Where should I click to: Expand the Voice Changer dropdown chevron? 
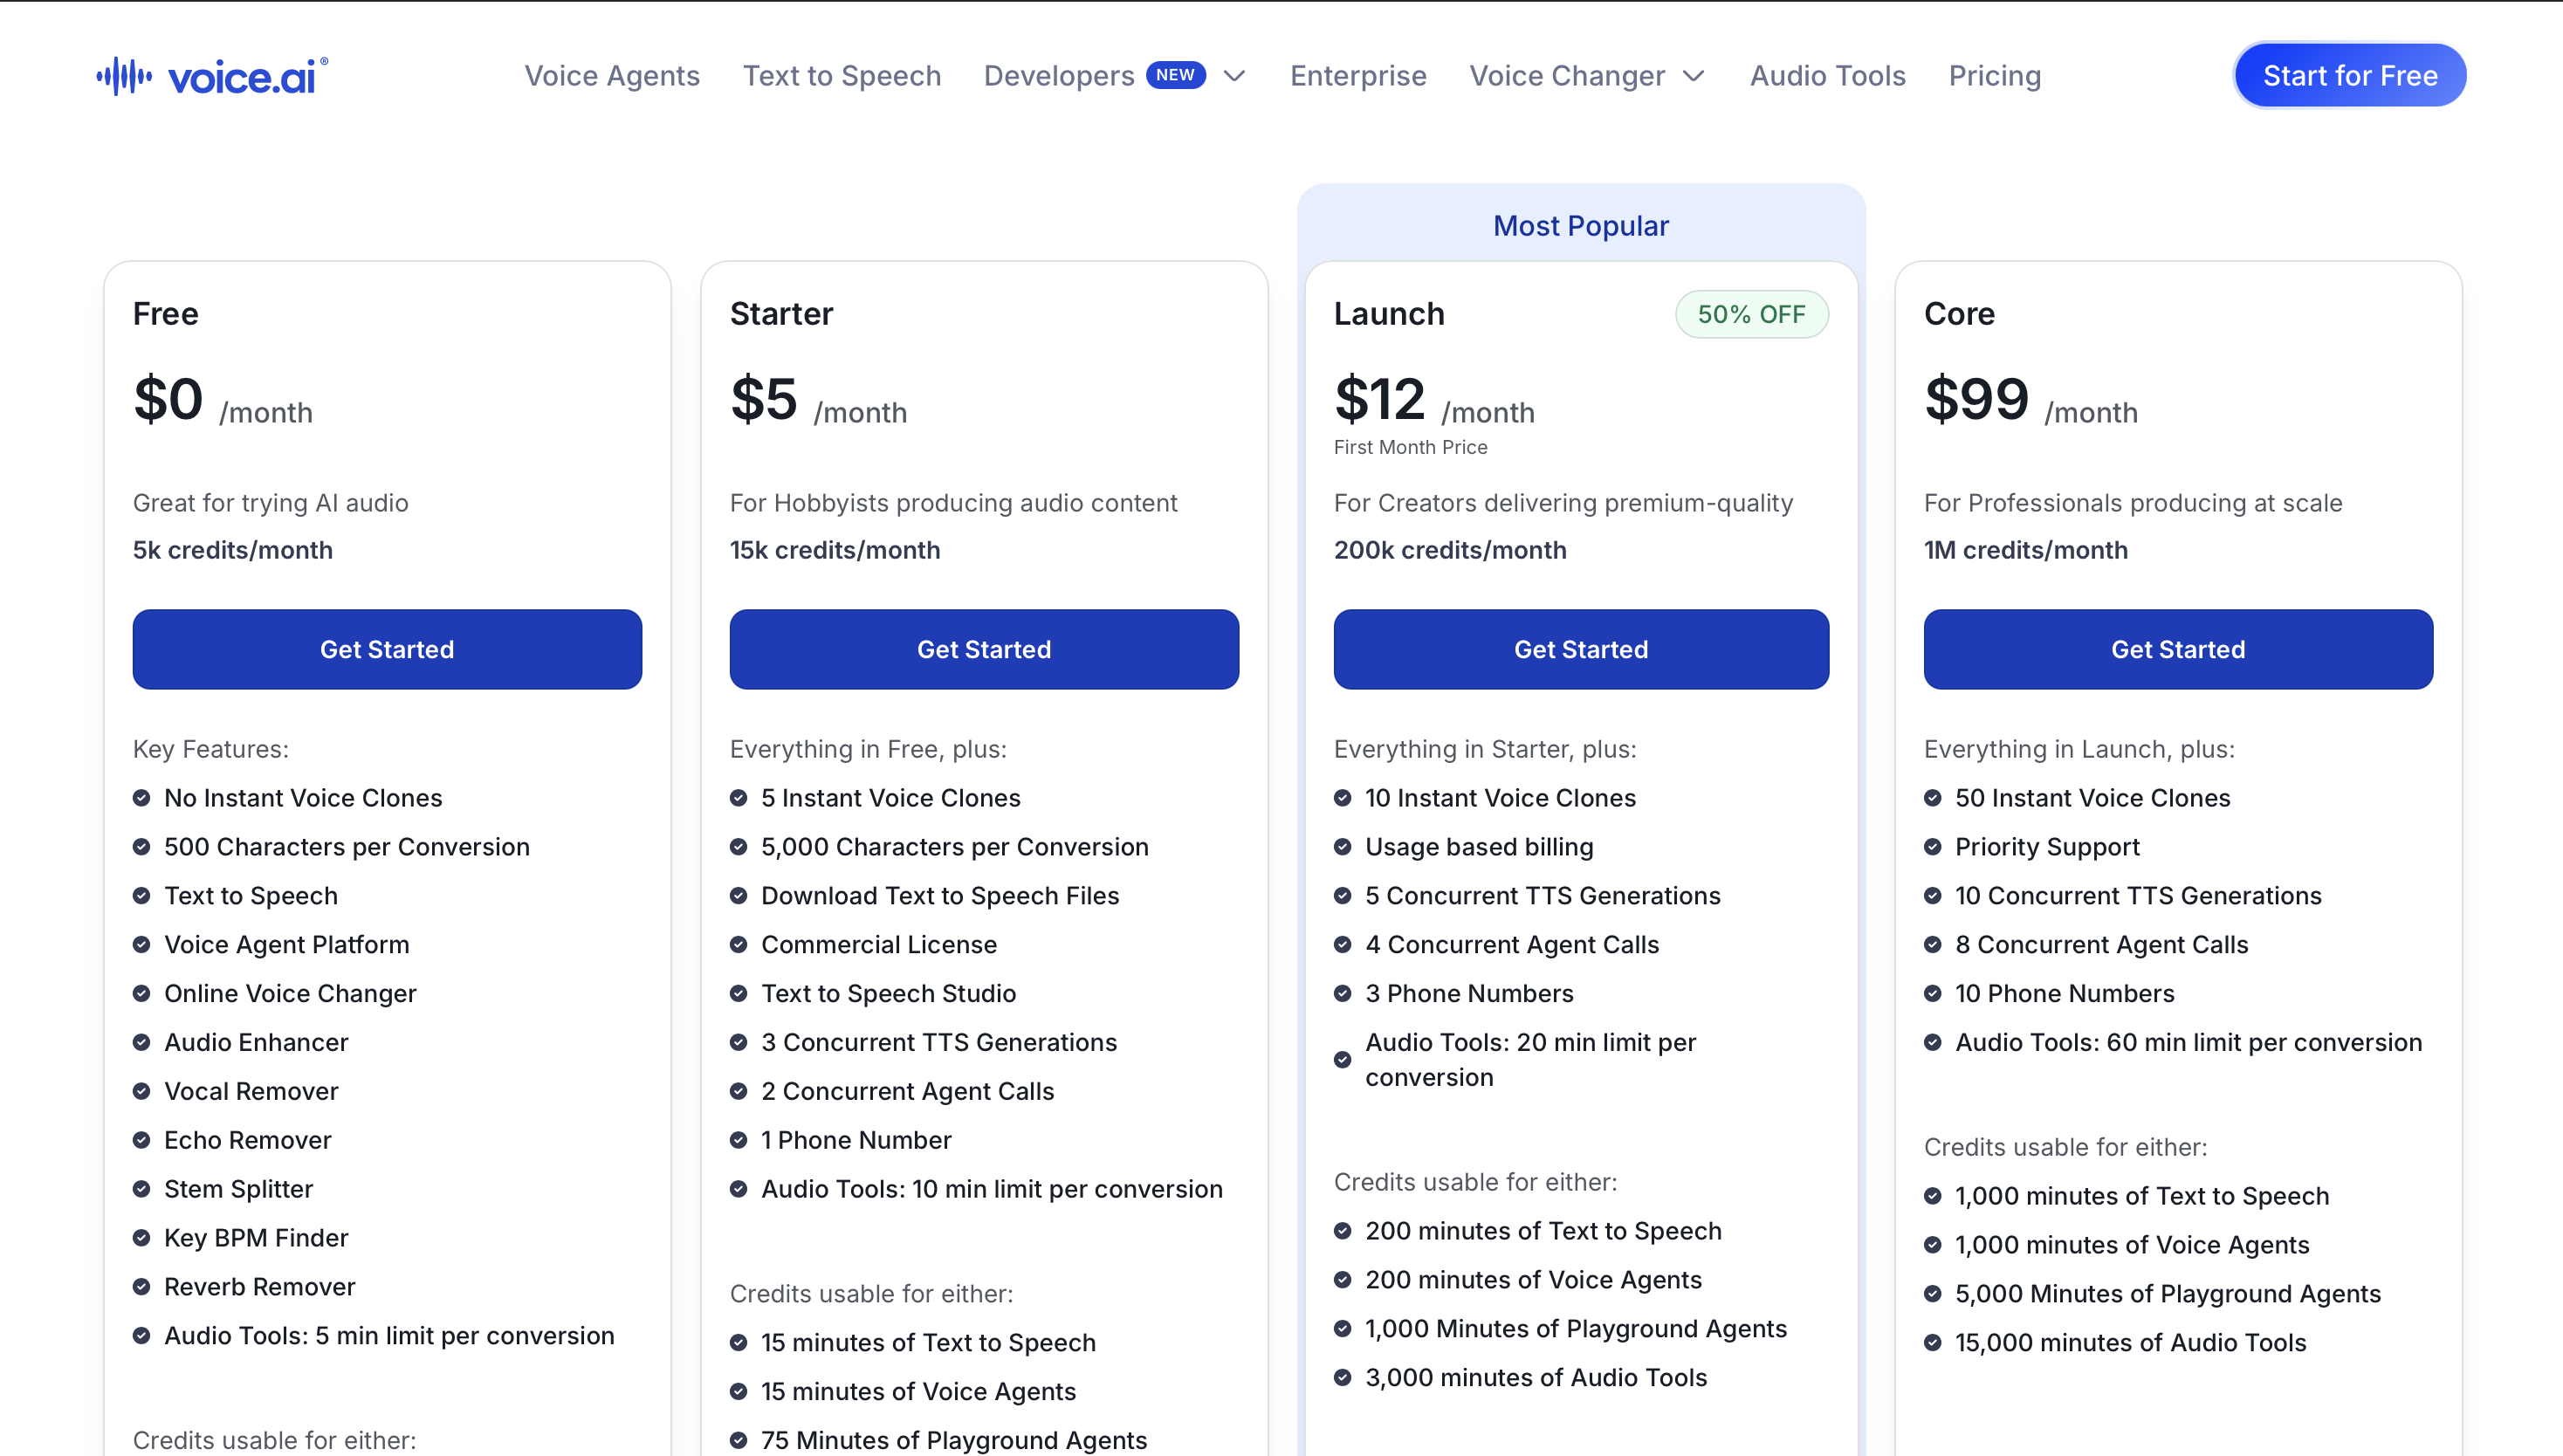coord(1693,76)
